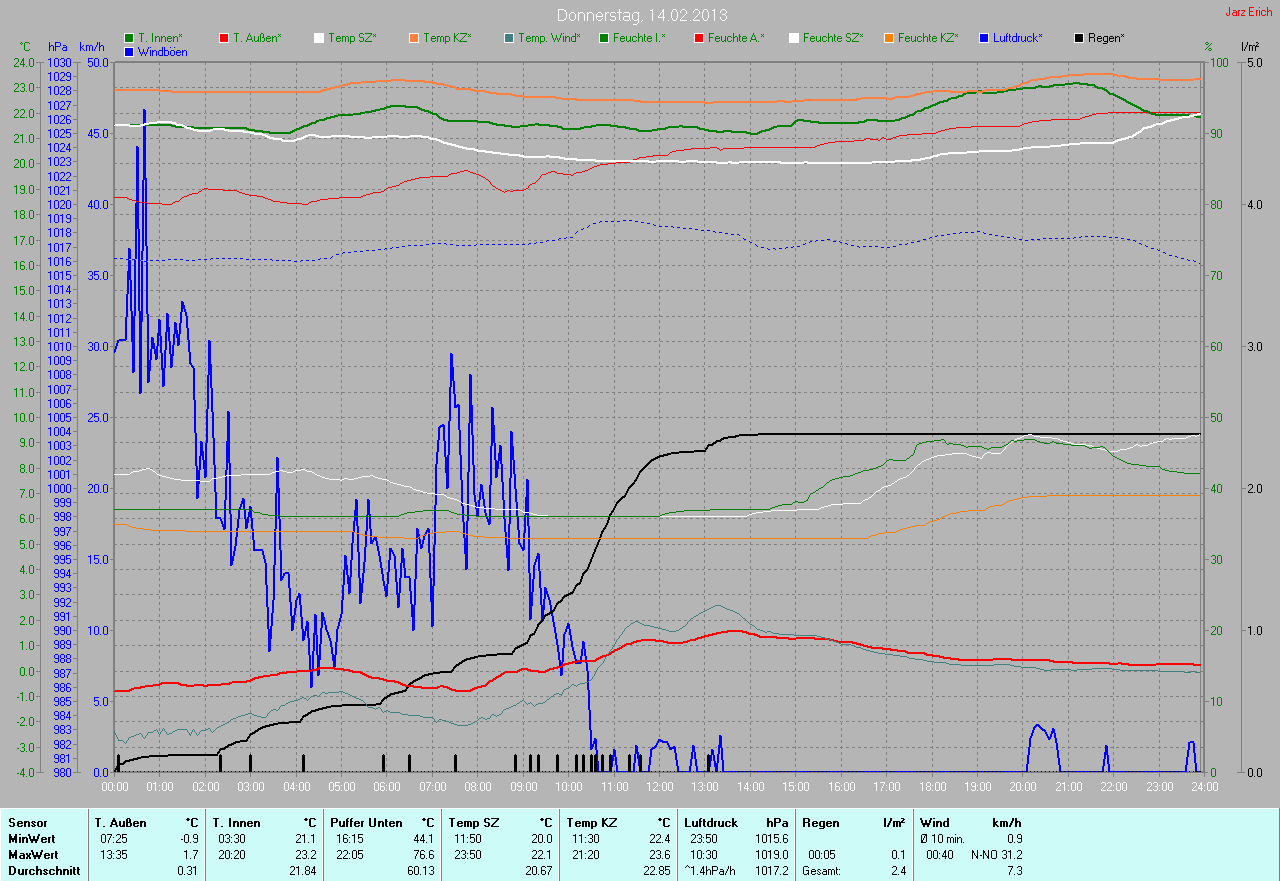This screenshot has height=881, width=1280.
Task: Click the Puffer Unten average value 60.13
Action: pos(420,871)
